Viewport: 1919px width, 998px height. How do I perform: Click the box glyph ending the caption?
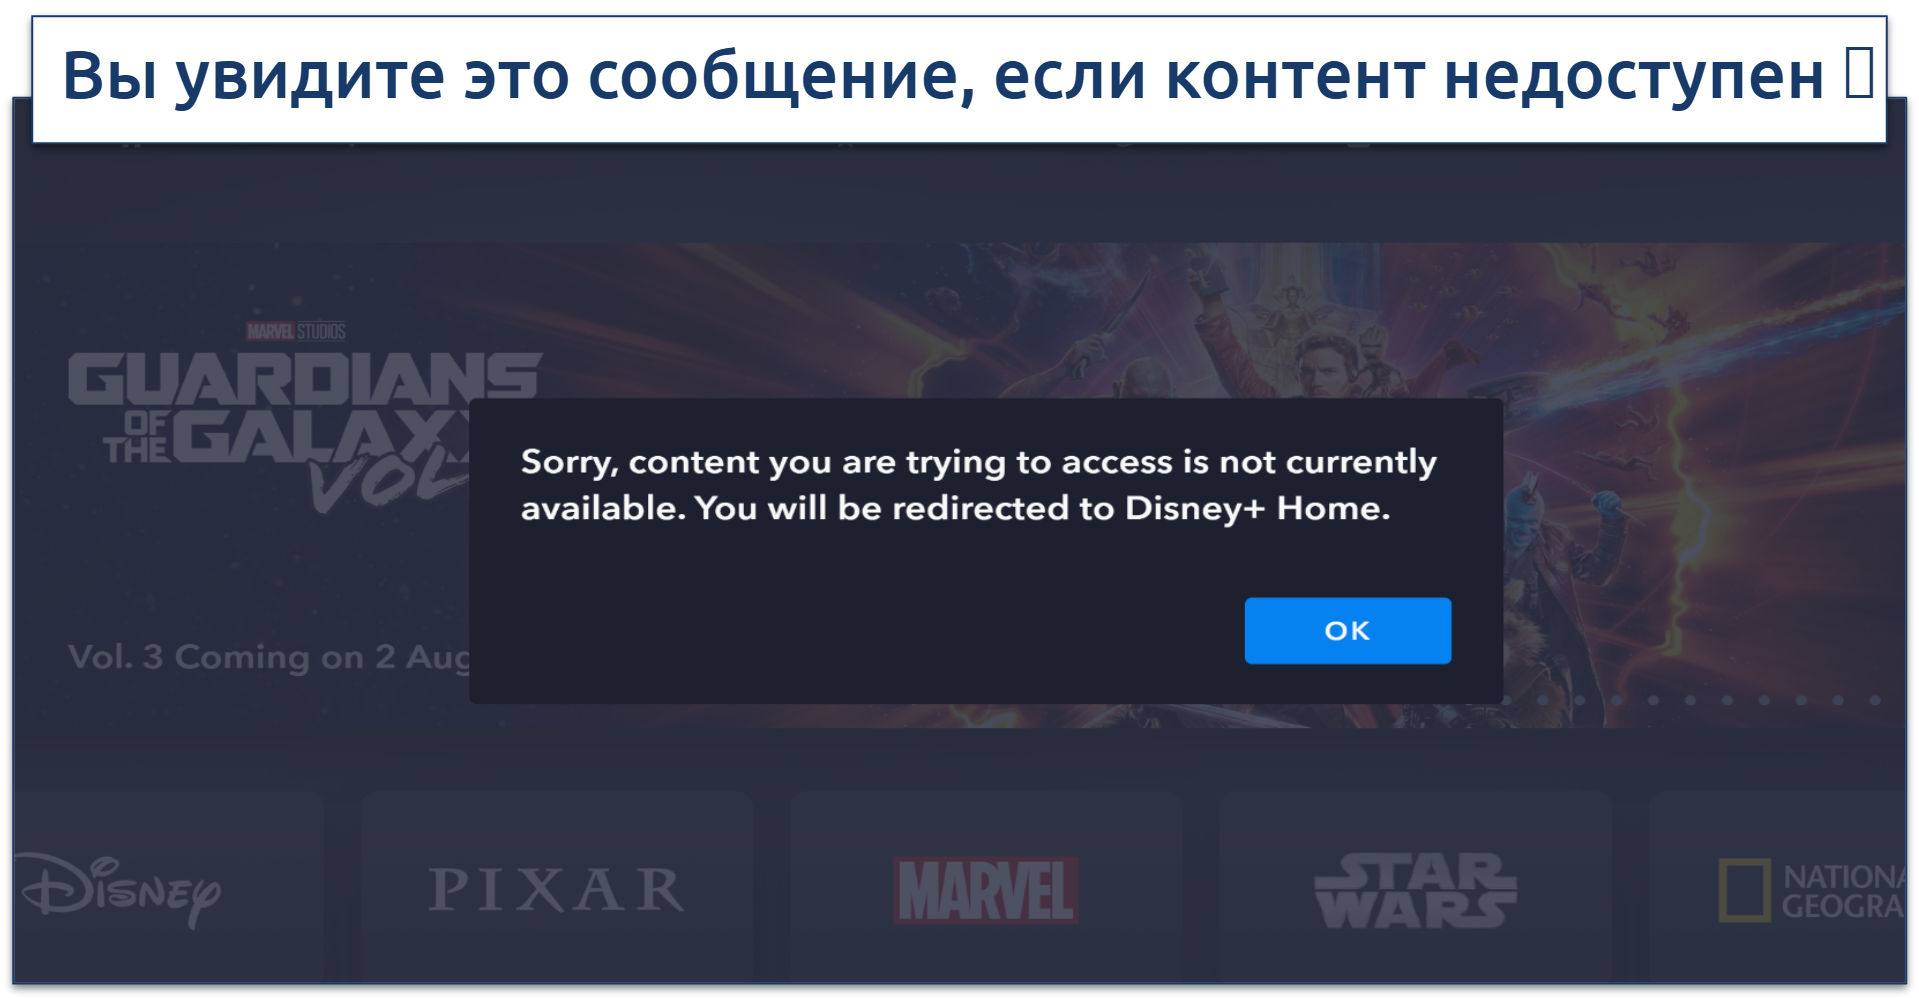[1859, 73]
